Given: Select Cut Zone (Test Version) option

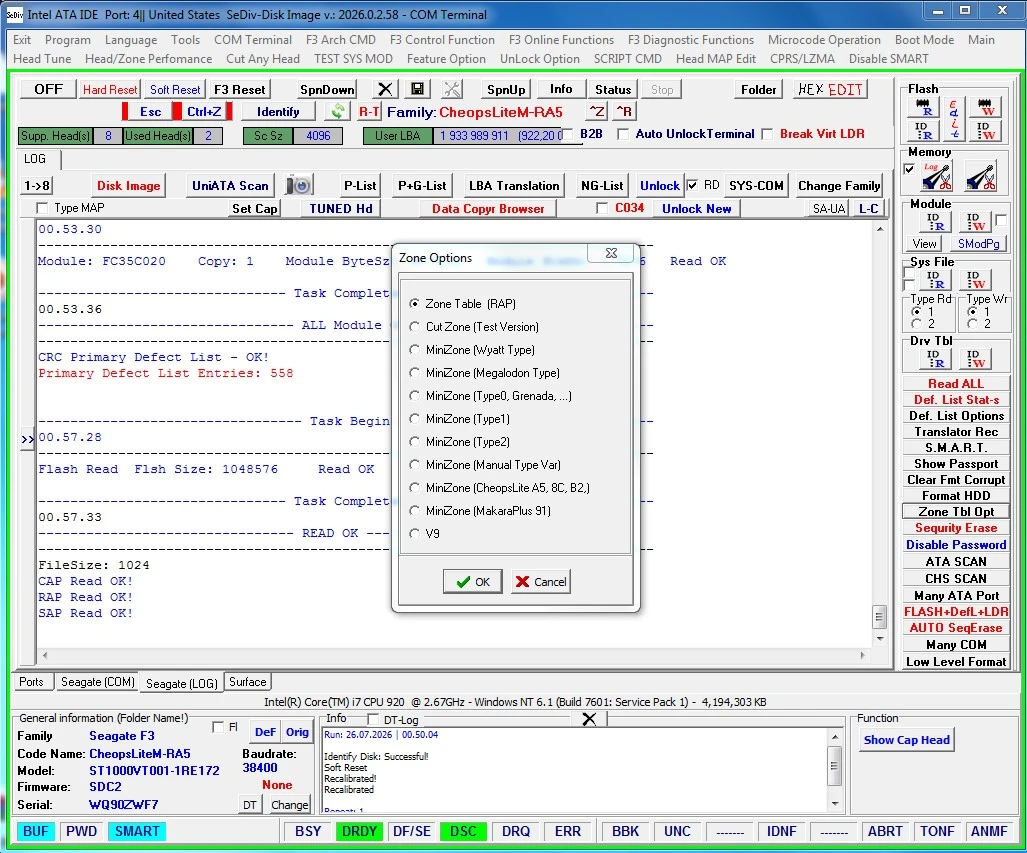Looking at the screenshot, I should pos(414,327).
